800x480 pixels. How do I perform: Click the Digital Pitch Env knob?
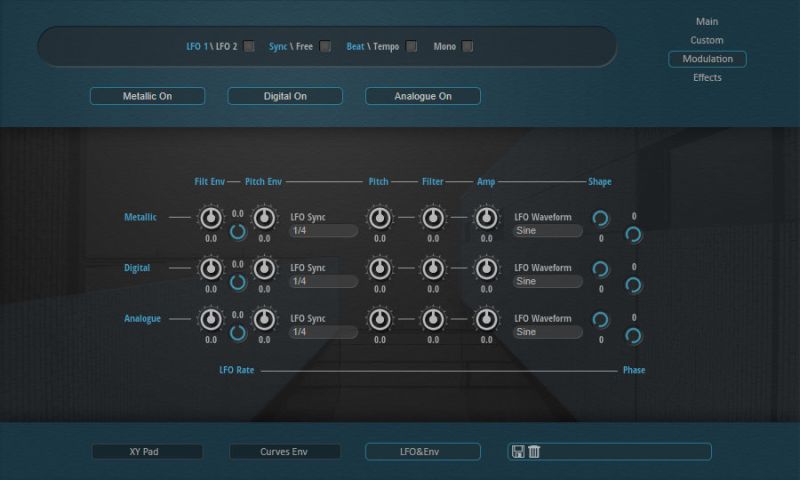(264, 269)
